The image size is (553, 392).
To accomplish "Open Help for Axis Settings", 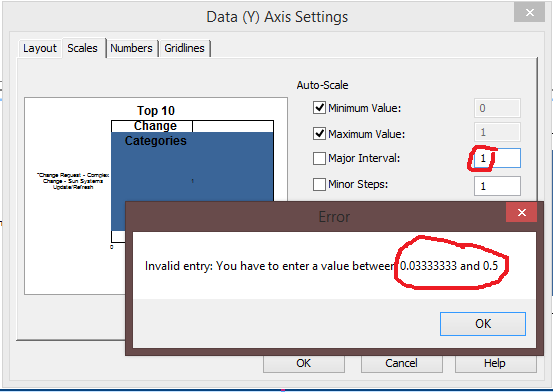I will click(495, 363).
